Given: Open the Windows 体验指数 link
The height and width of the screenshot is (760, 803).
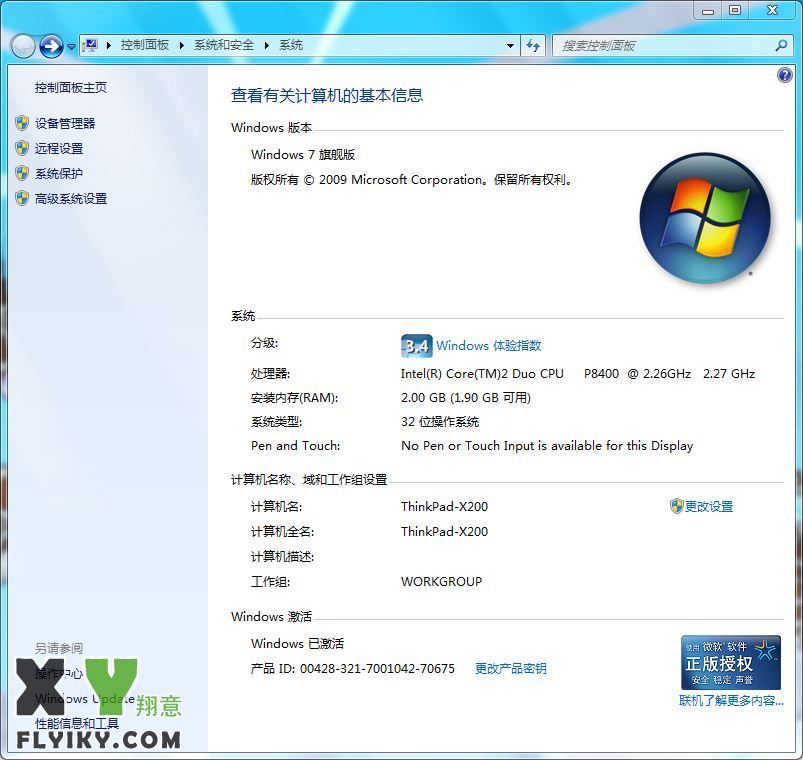Looking at the screenshot, I should 489,346.
